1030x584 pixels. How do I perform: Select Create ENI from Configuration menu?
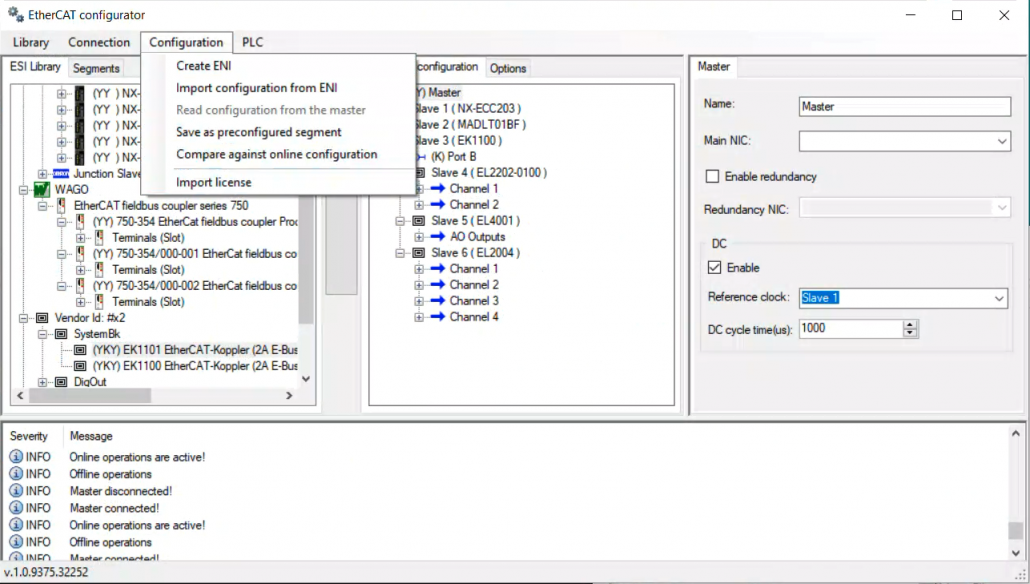204,66
